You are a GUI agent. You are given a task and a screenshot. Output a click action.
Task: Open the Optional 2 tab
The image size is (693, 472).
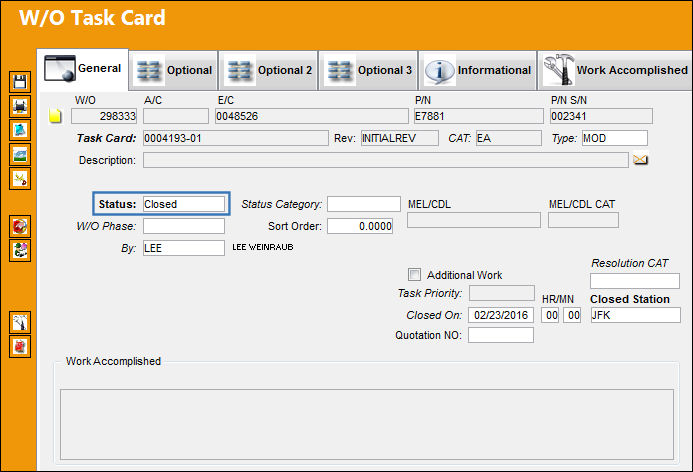pos(269,70)
